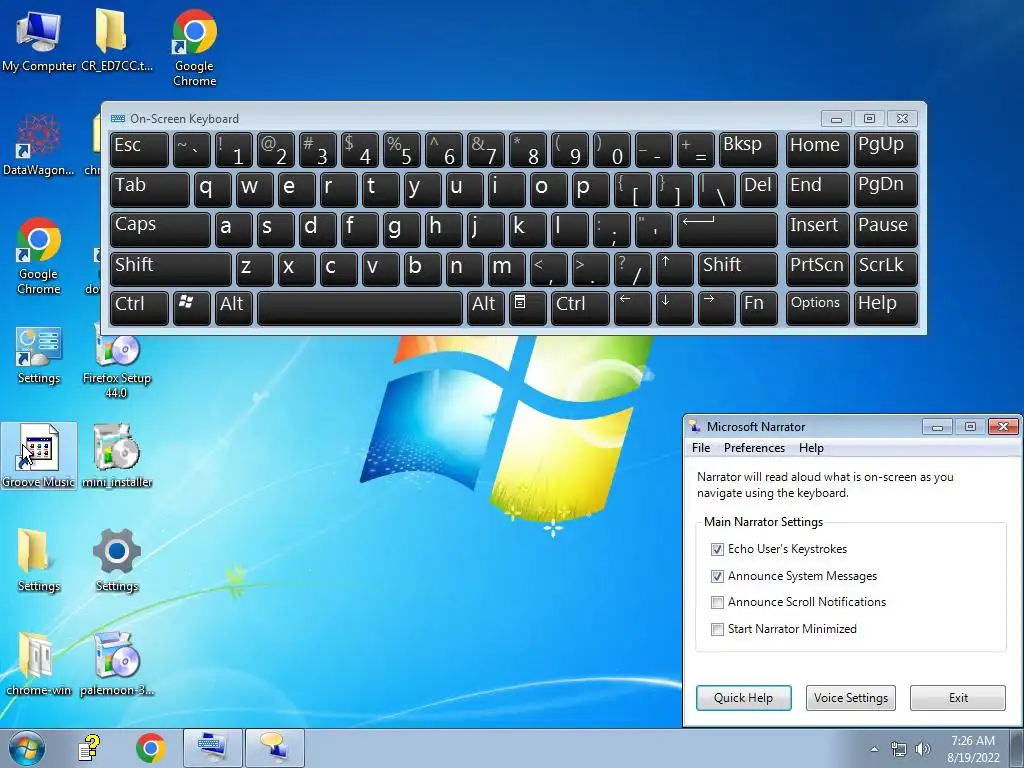Open Narrator Help menu

[x=811, y=448]
